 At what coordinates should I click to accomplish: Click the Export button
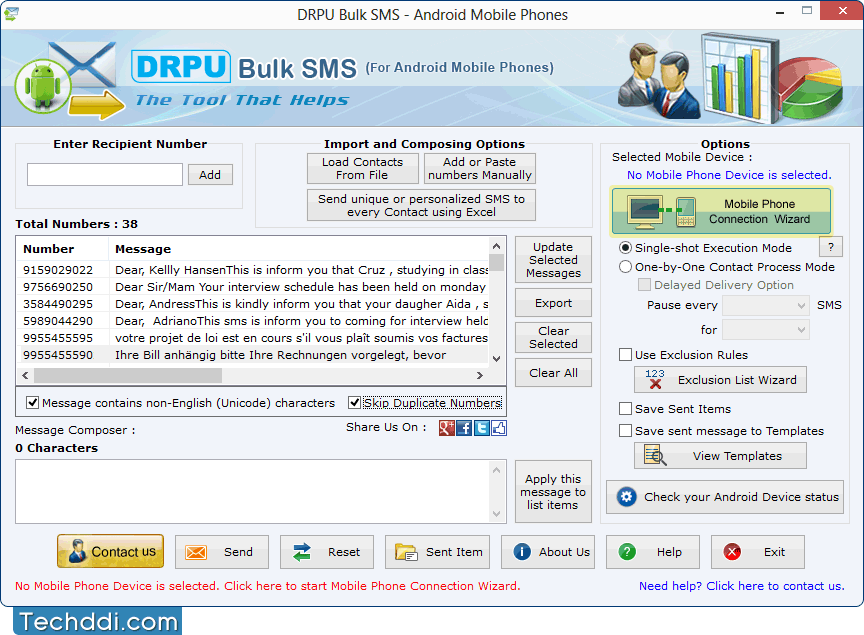pos(553,303)
